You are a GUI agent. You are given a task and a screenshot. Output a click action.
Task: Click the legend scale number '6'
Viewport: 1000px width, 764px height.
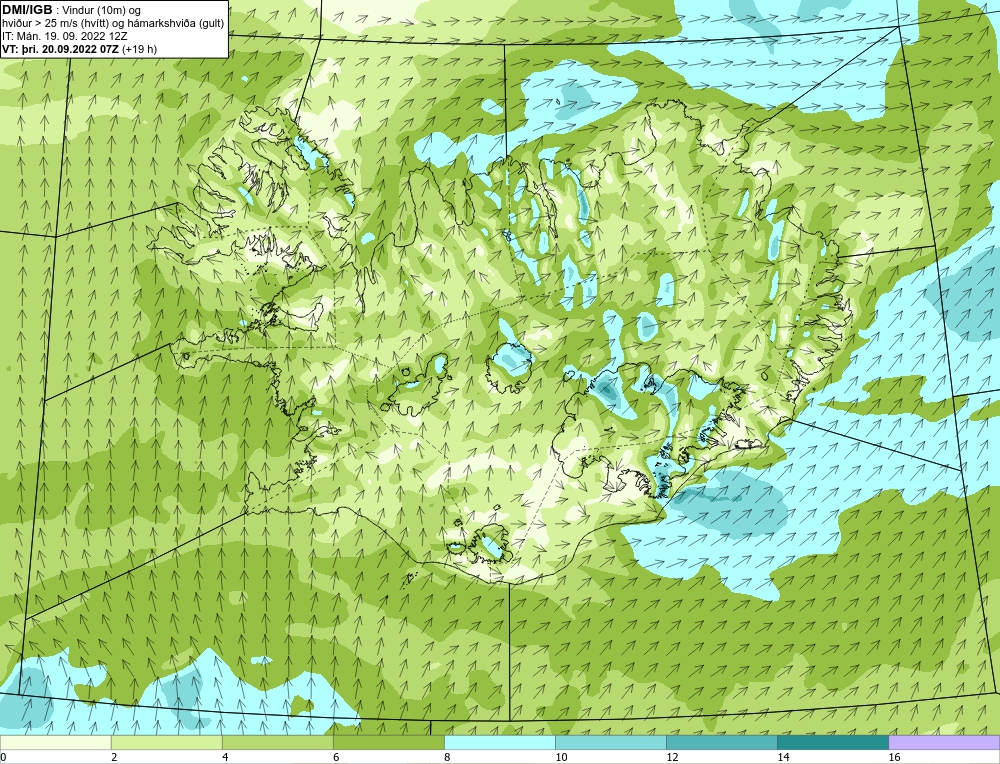[336, 757]
